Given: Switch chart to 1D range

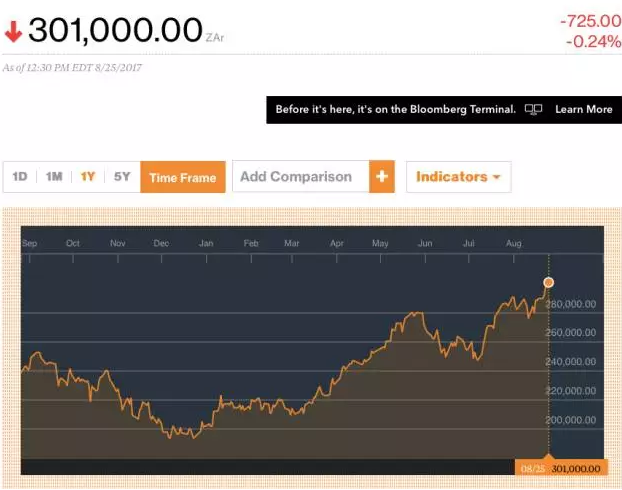Looking at the screenshot, I should (x=20, y=177).
